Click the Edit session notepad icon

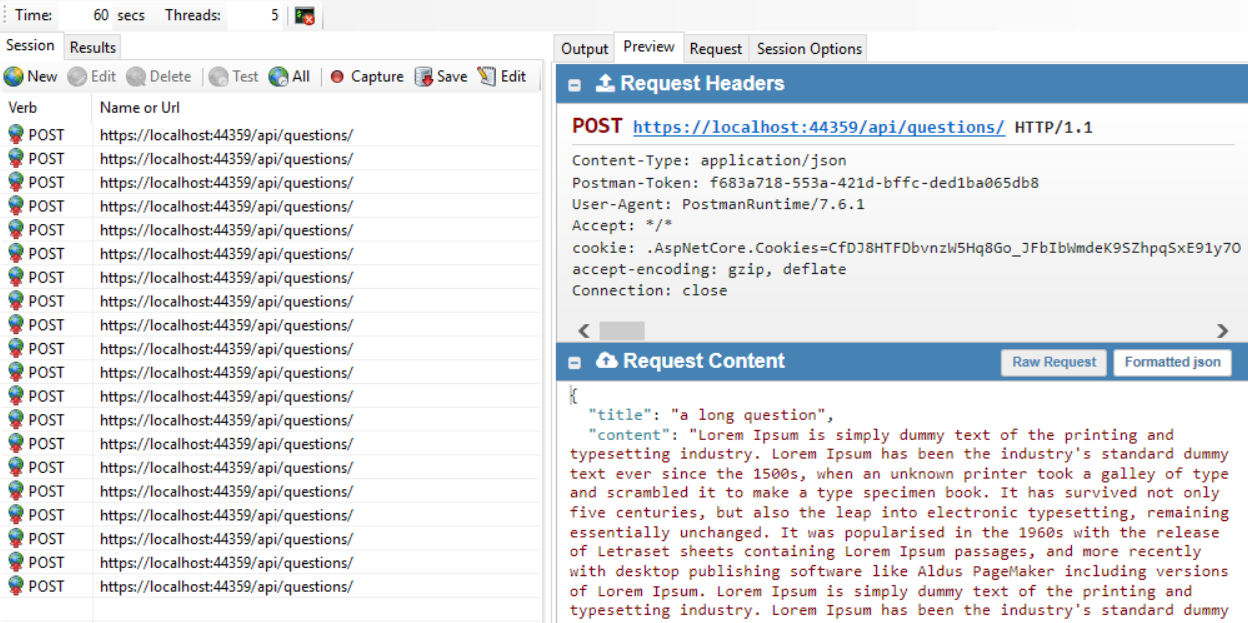487,77
